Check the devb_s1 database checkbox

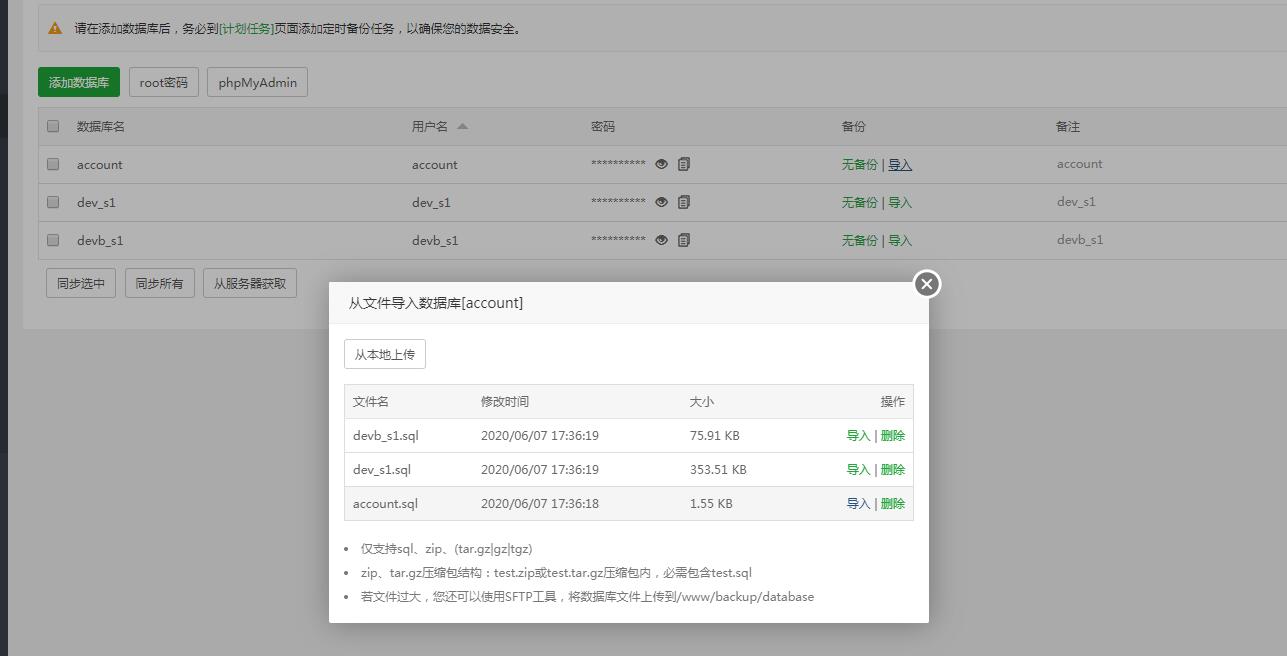53,240
